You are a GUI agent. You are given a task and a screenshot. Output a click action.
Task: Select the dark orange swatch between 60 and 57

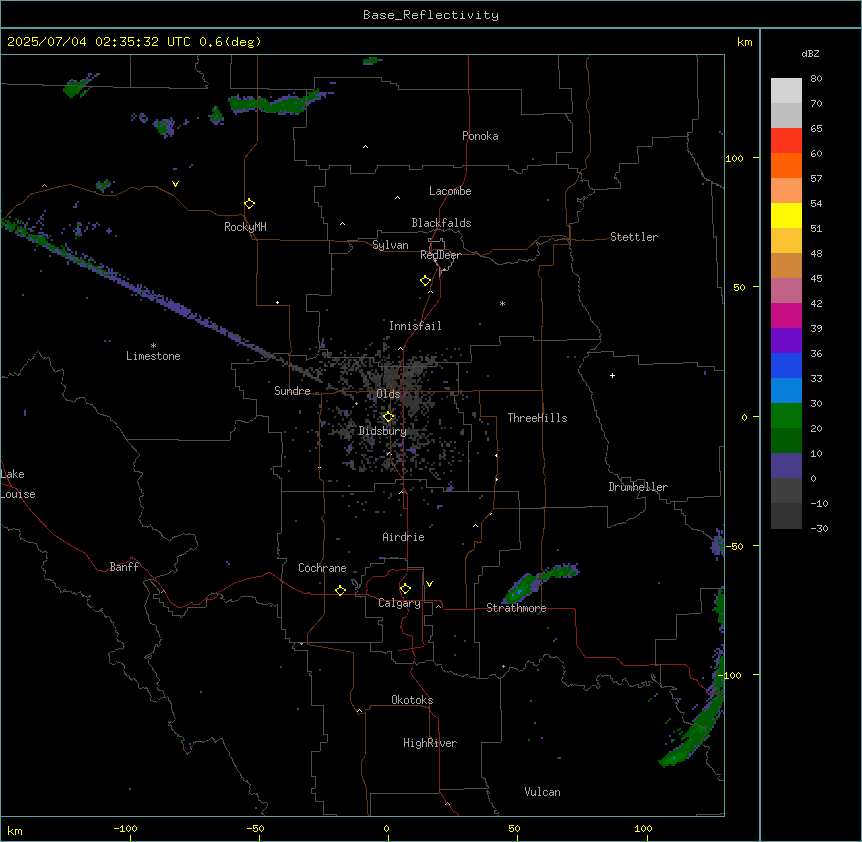[786, 165]
